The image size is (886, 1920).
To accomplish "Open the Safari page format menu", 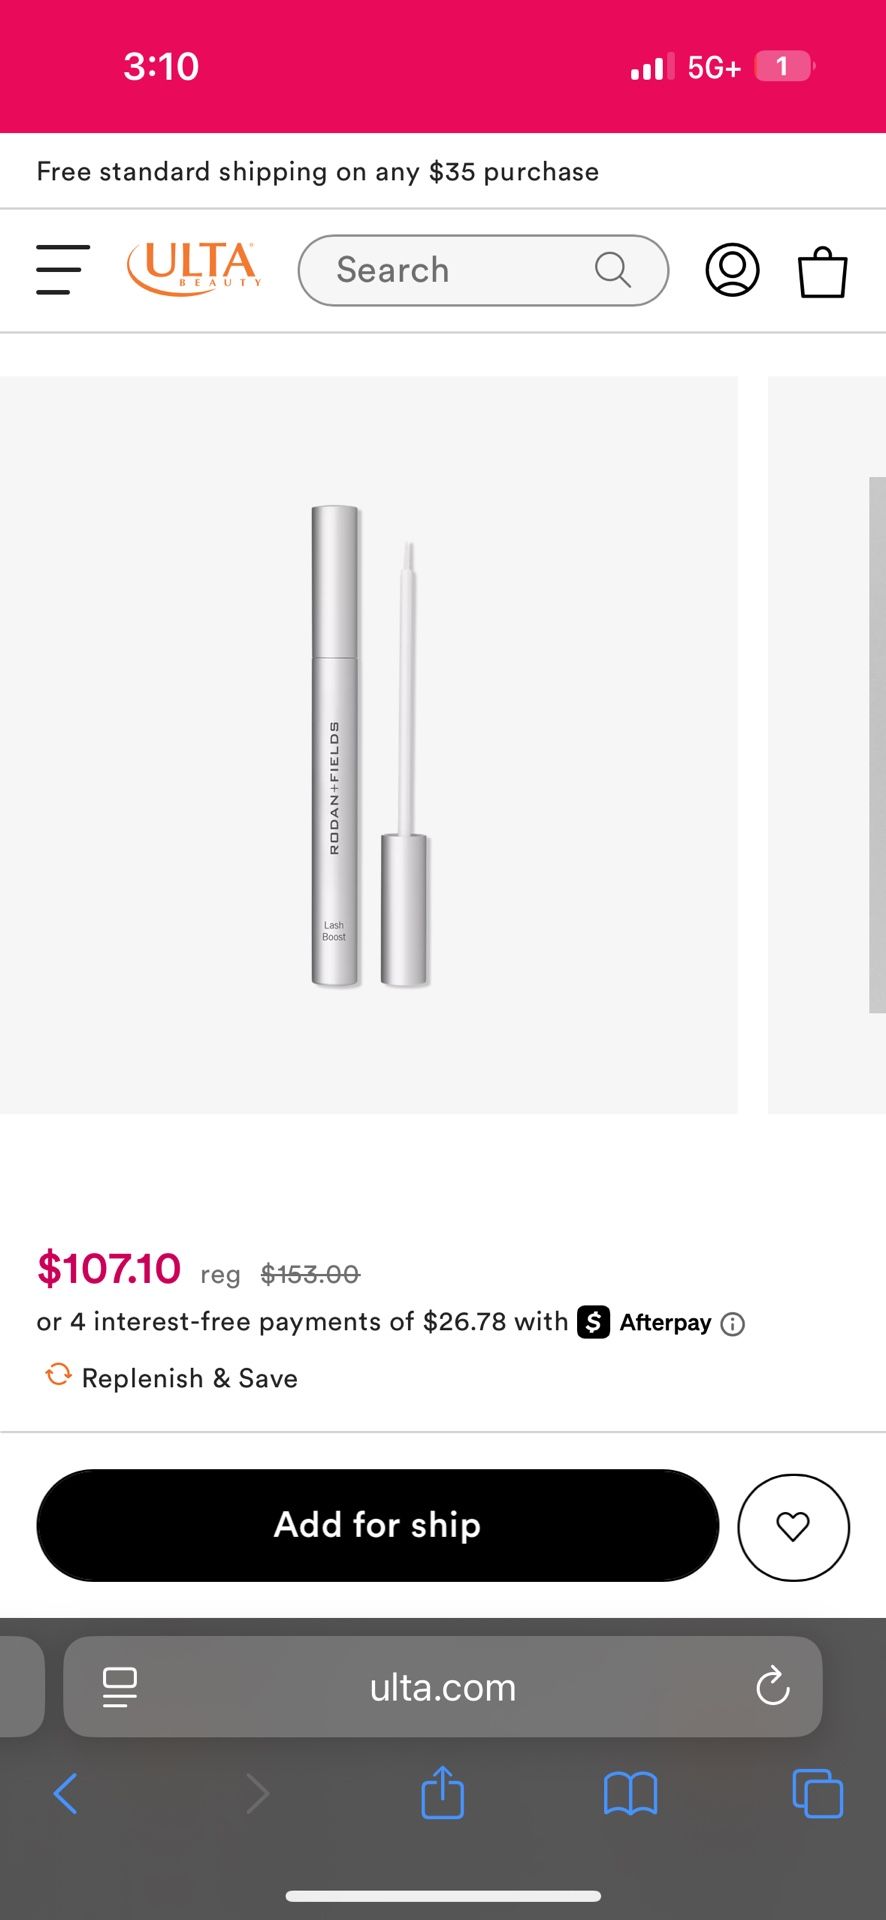I will 120,1687.
